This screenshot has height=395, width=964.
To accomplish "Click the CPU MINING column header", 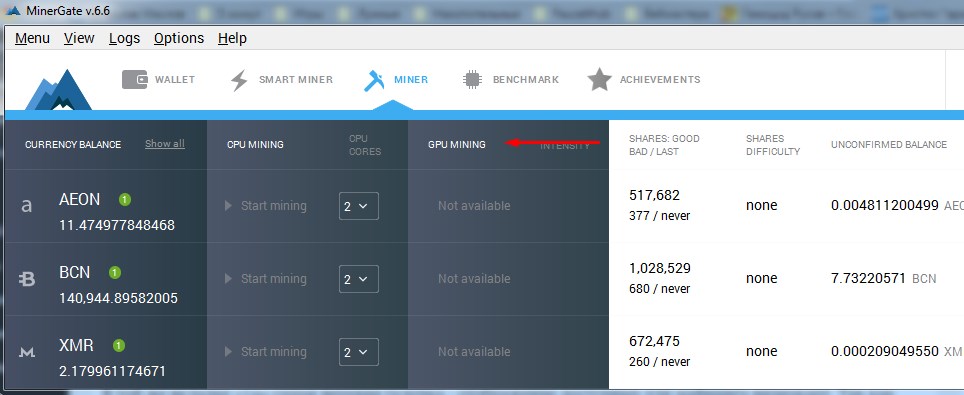I will [x=255, y=145].
